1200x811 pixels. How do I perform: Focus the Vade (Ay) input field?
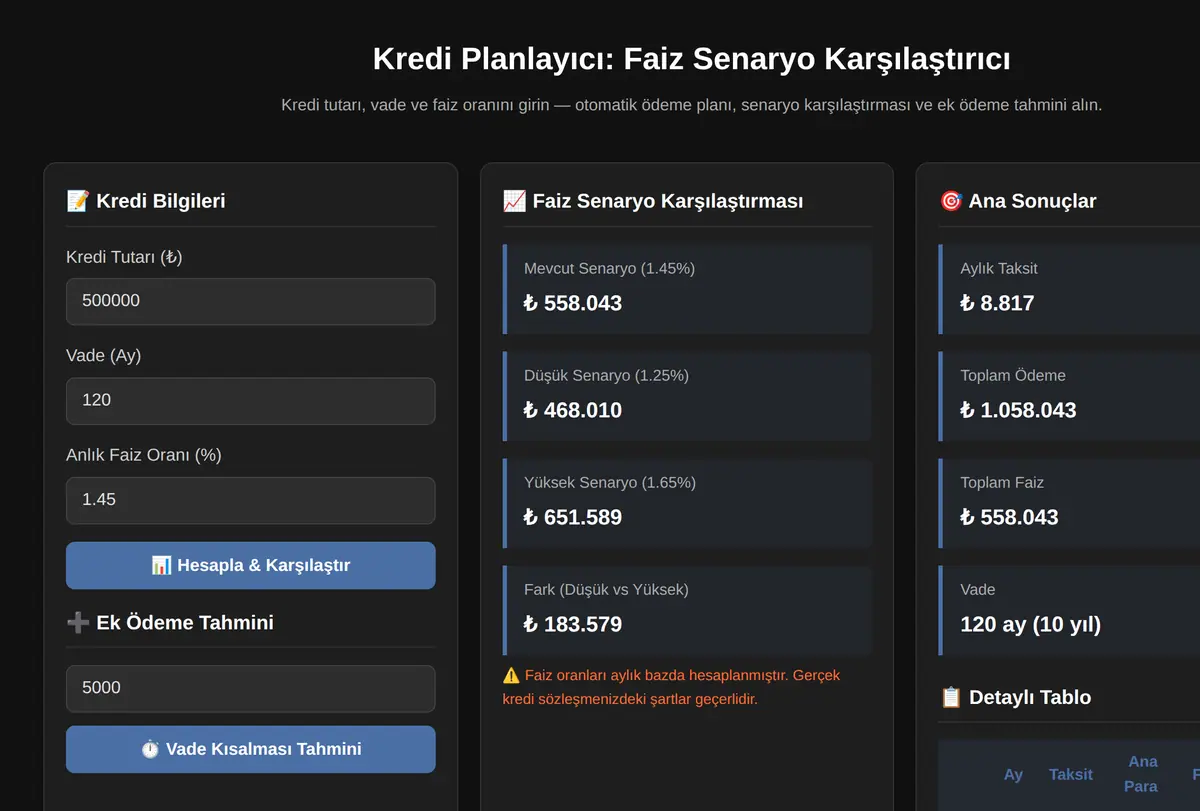click(250, 401)
